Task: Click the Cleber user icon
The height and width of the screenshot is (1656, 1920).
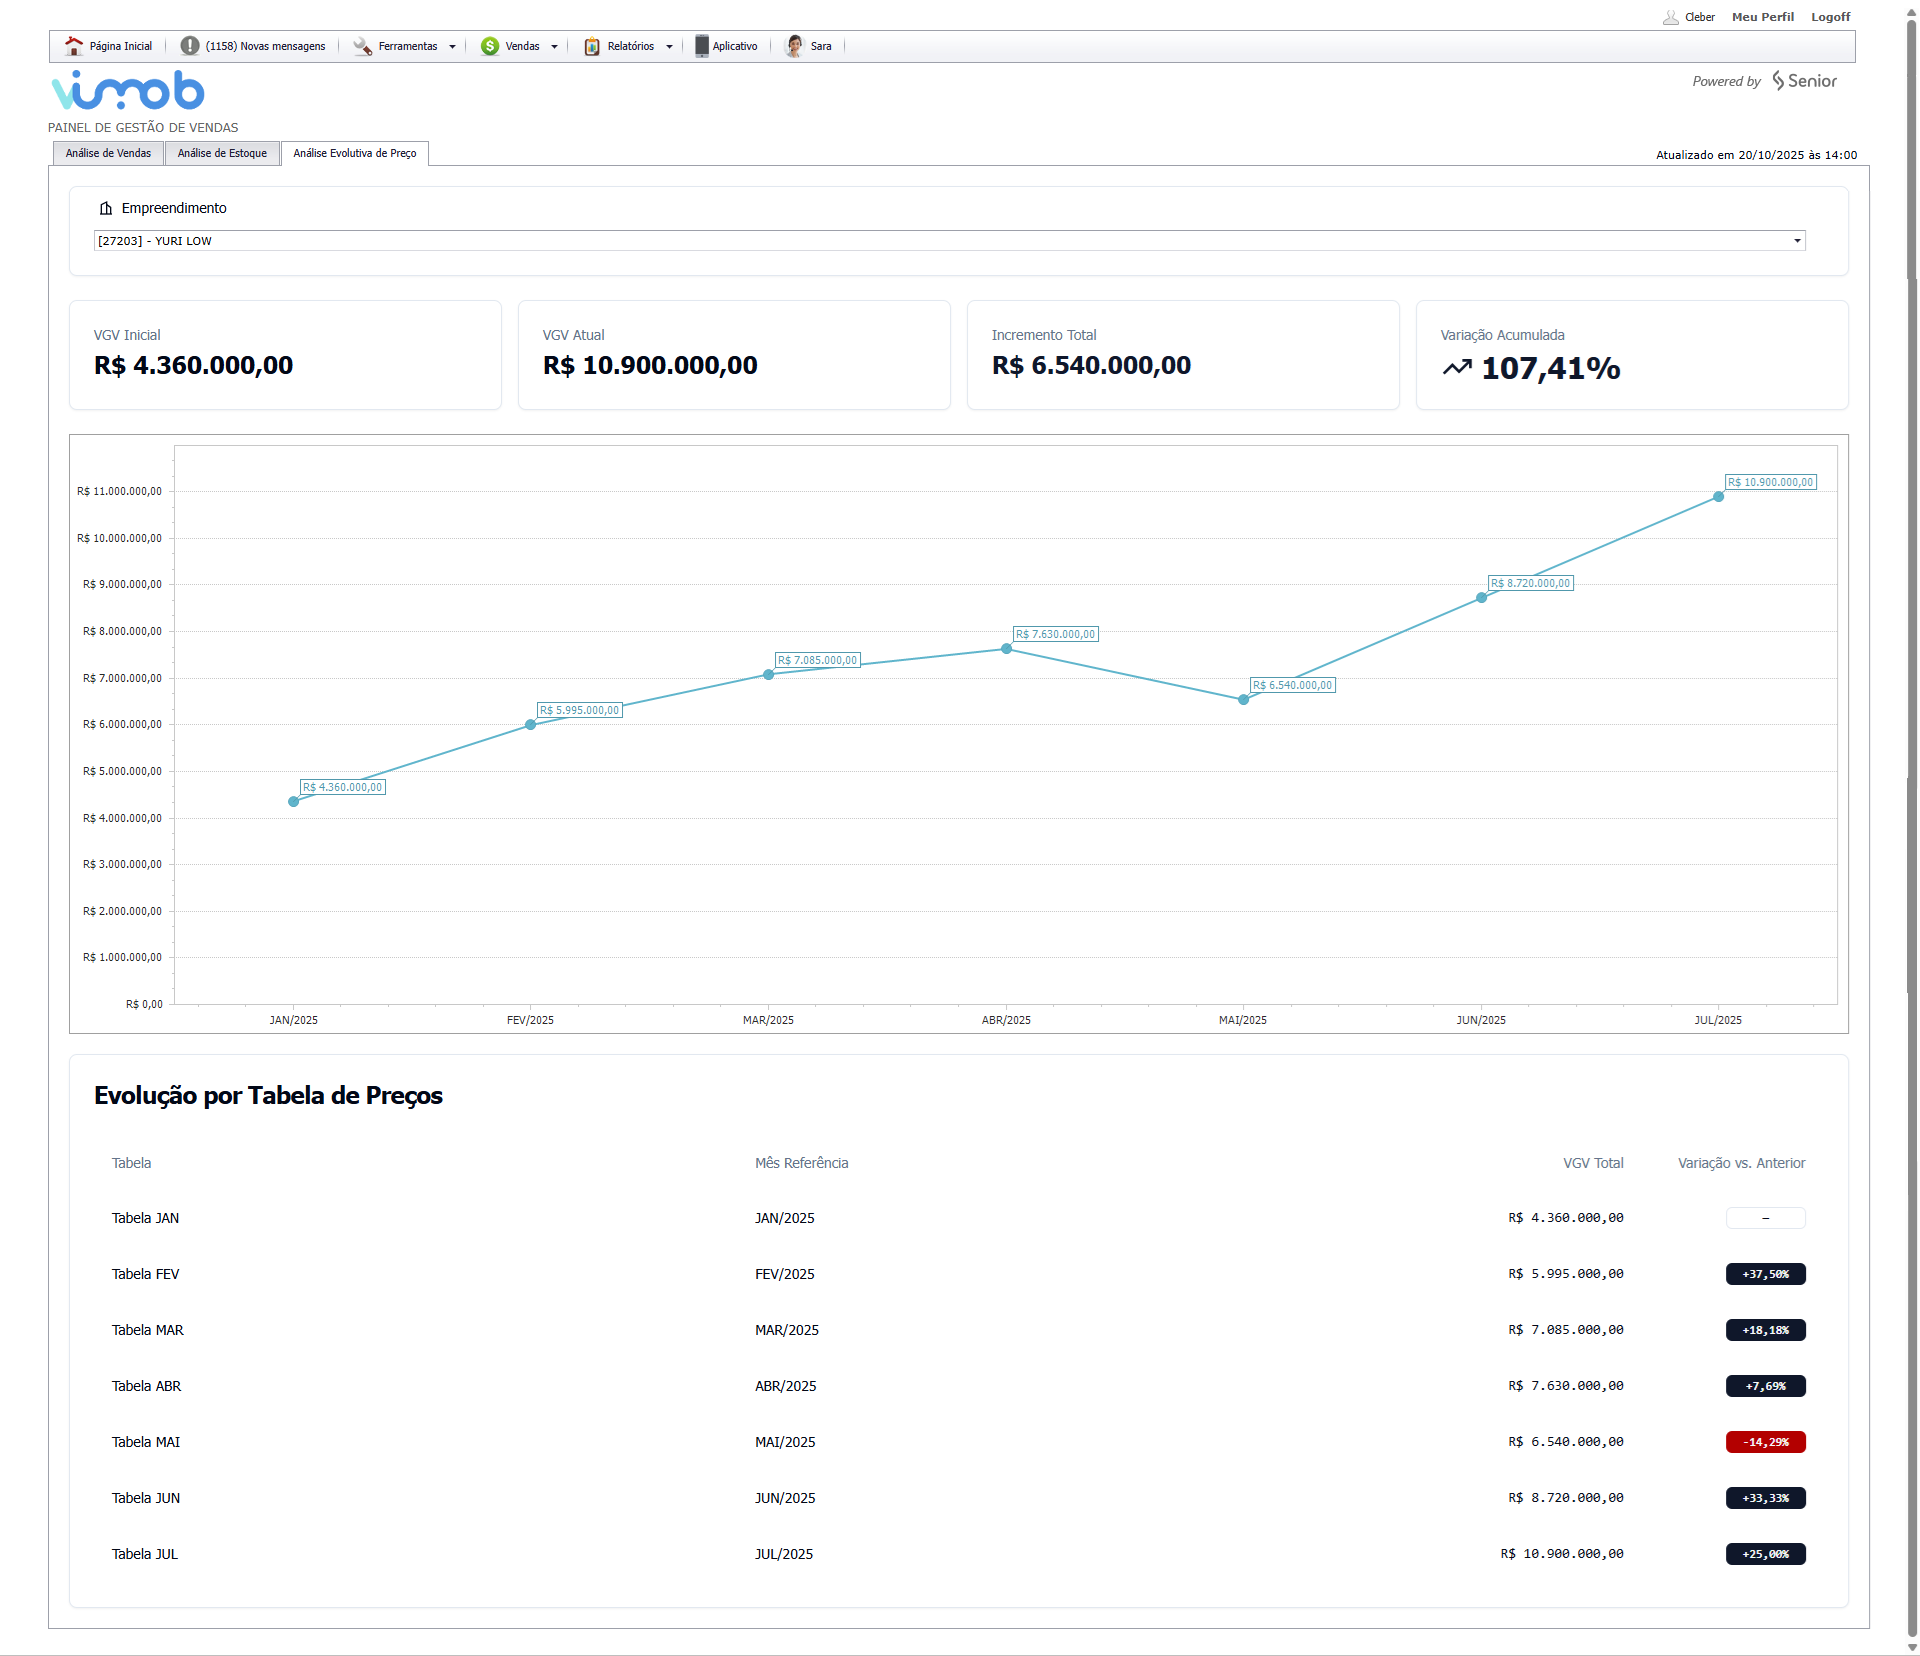Action: (x=1670, y=17)
